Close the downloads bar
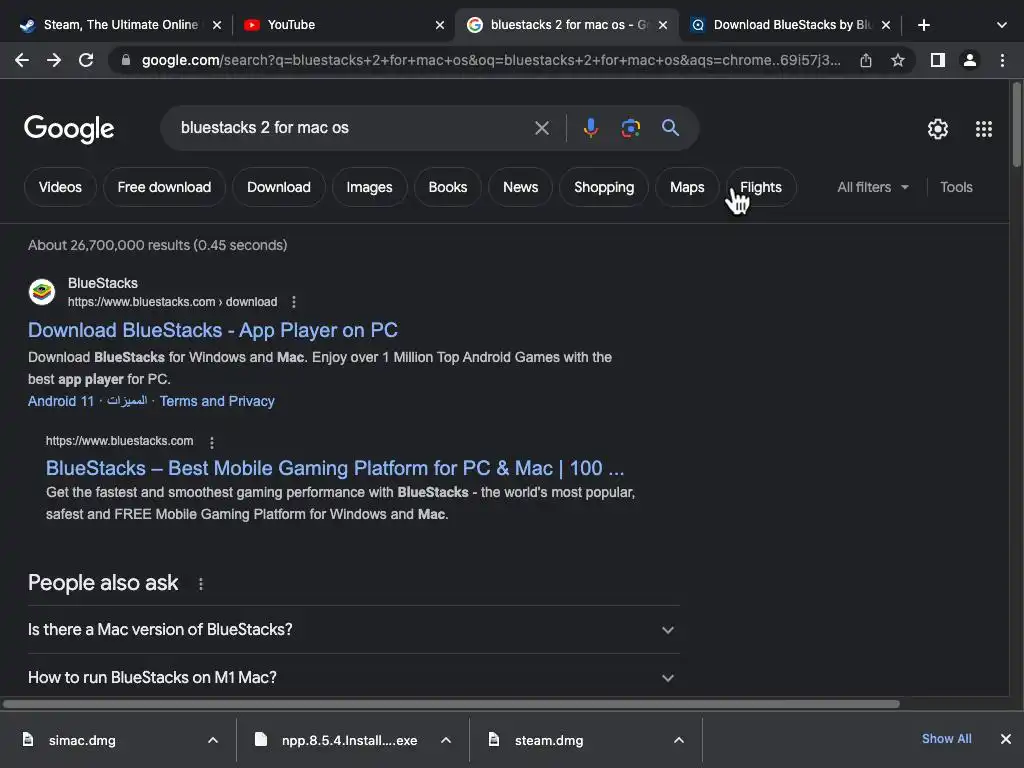Image resolution: width=1024 pixels, height=768 pixels. (1005, 739)
